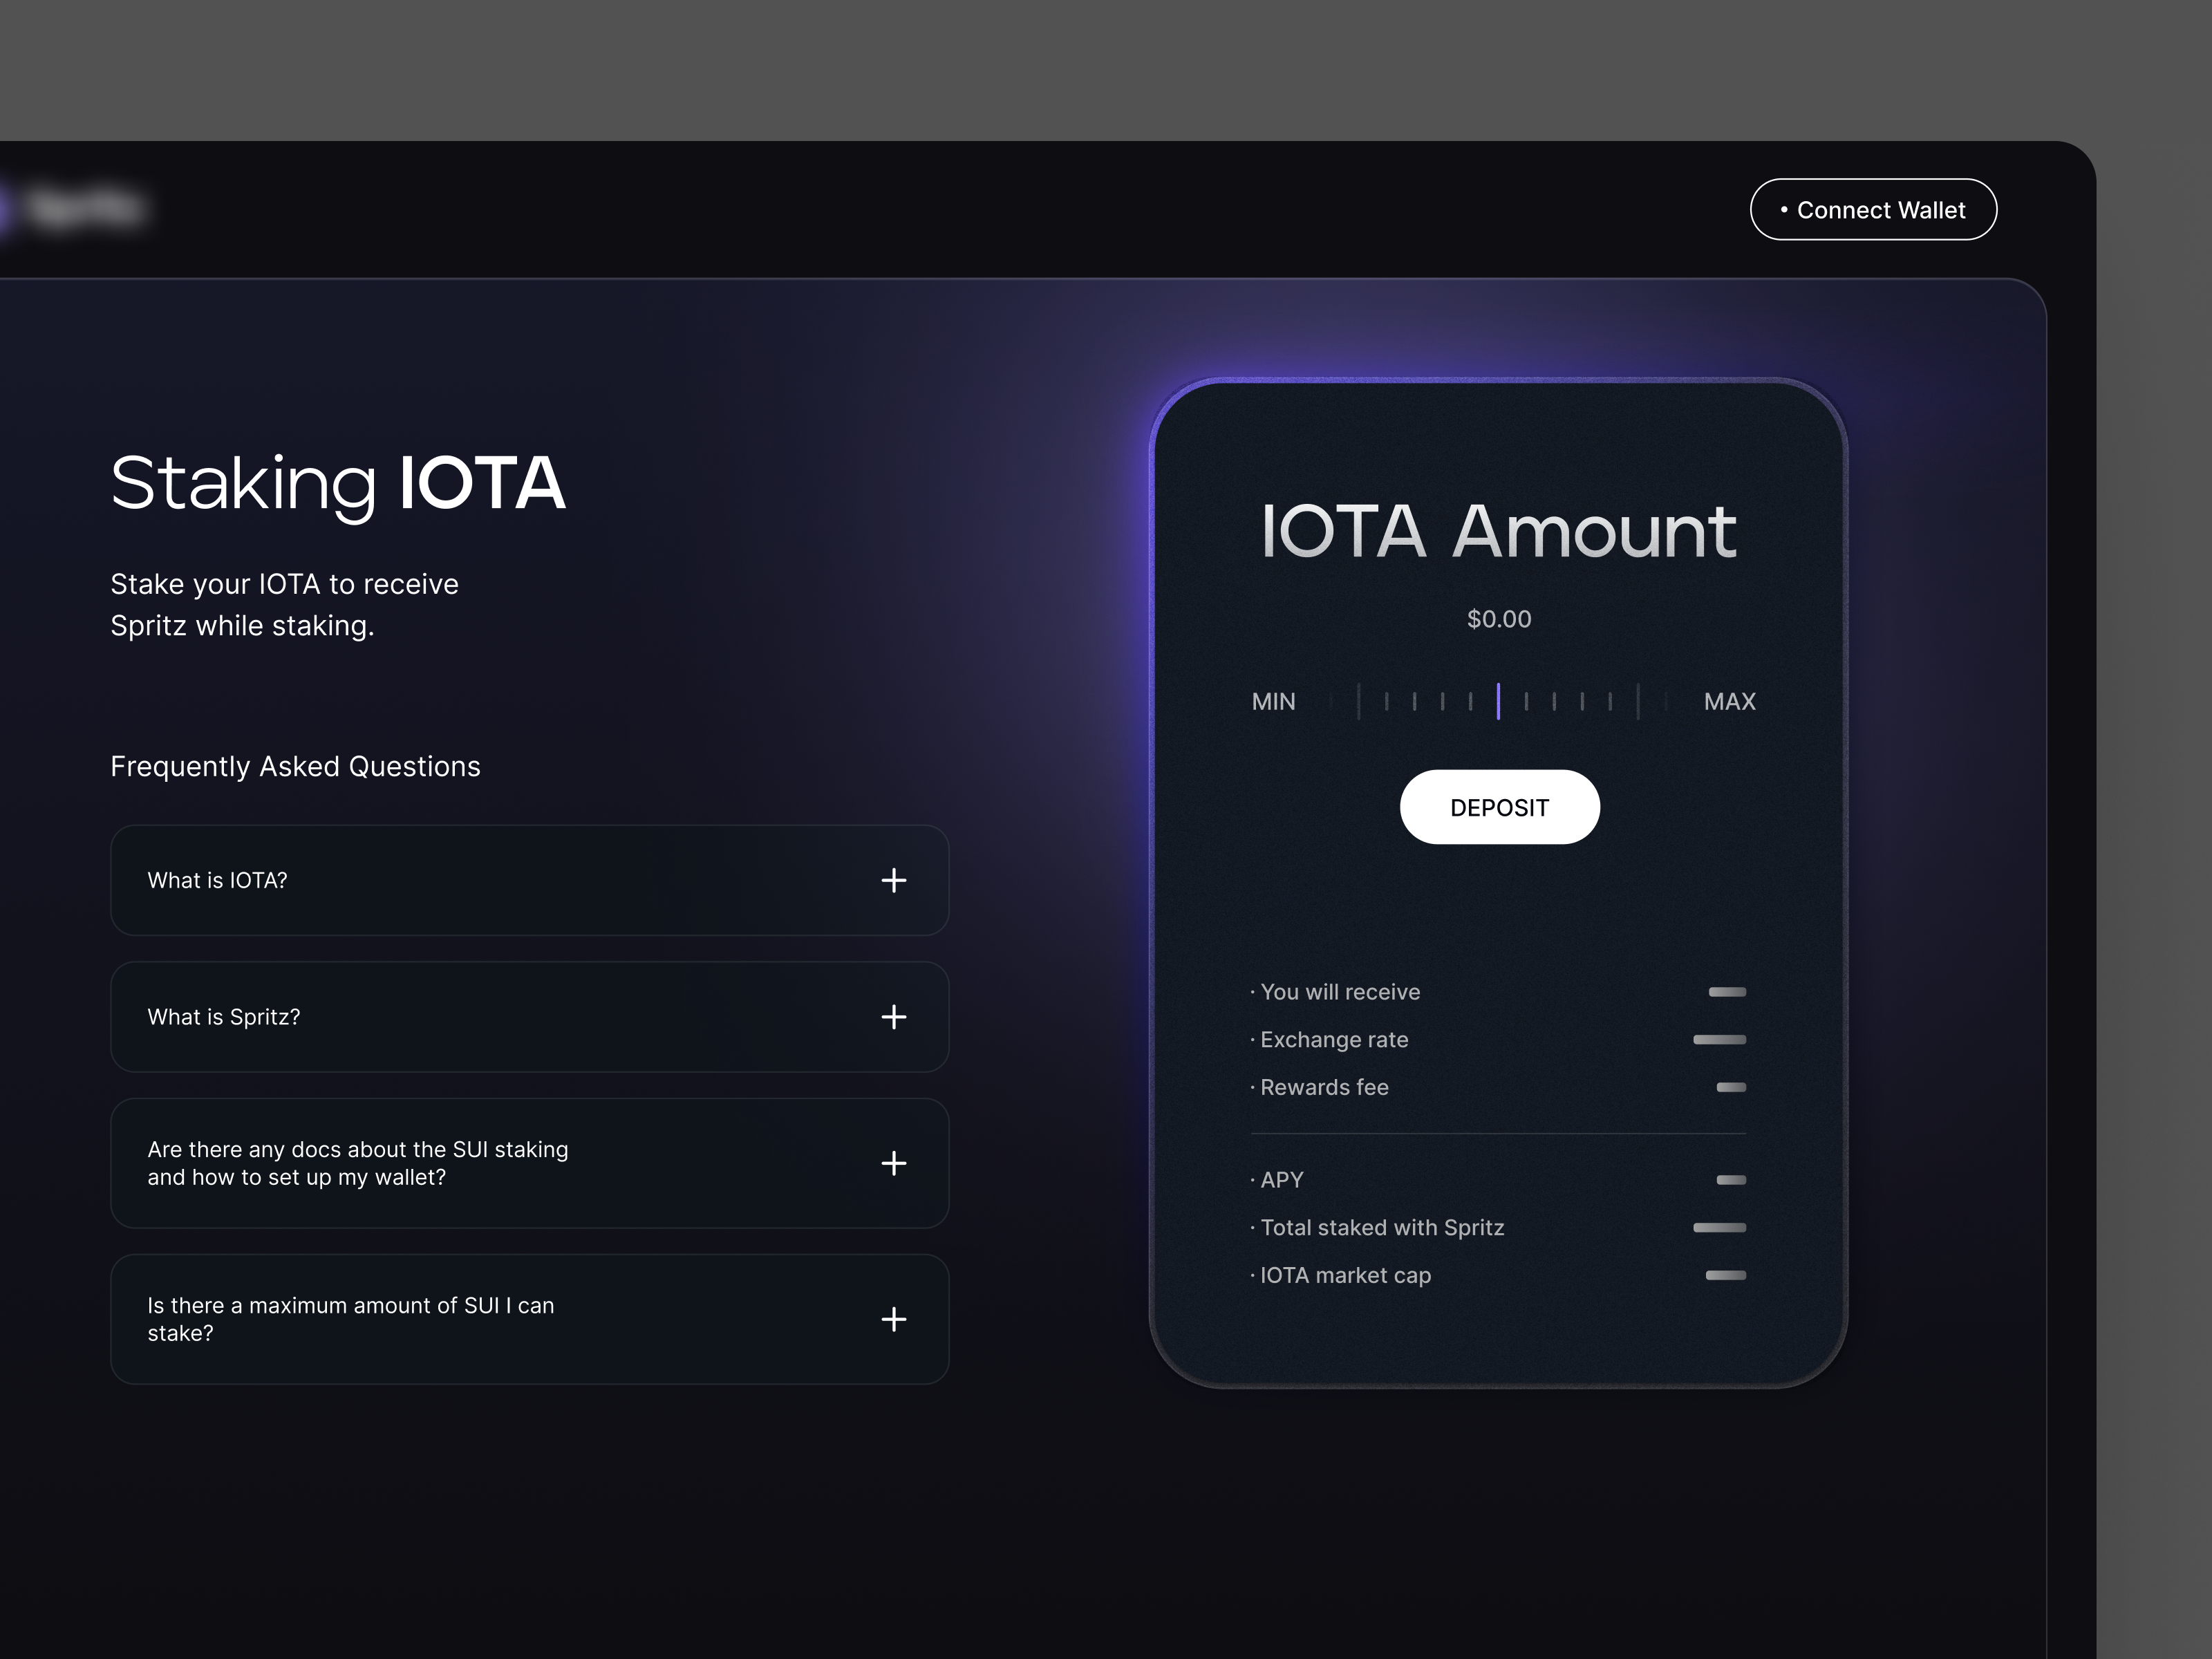2212x1659 pixels.
Task: Select the highlighted tick on the amount scale
Action: click(1499, 701)
